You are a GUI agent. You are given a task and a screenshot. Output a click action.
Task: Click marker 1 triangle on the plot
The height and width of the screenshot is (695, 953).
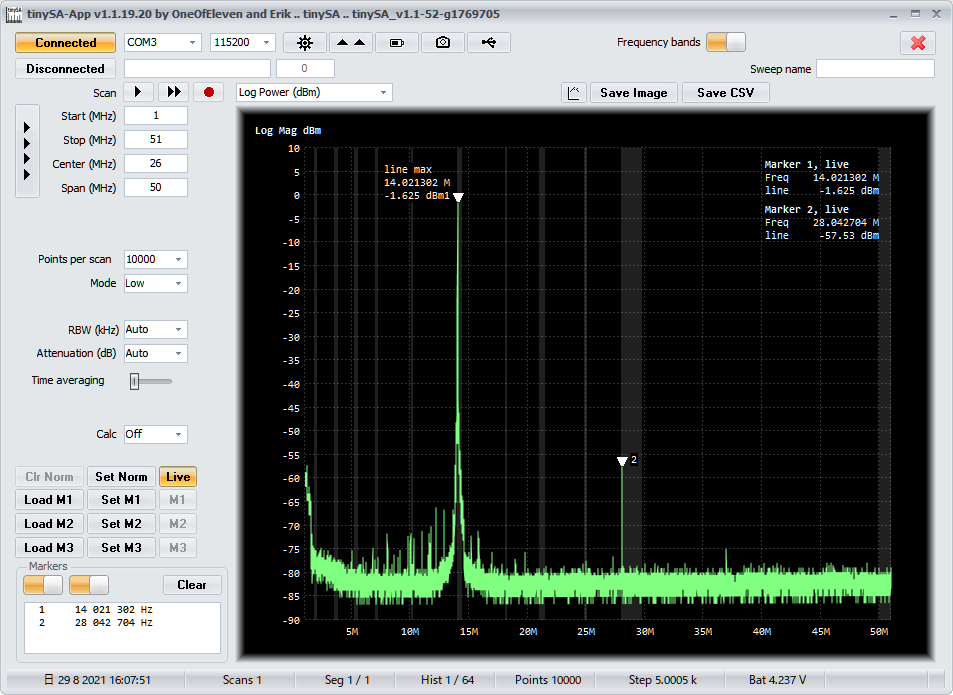(458, 197)
